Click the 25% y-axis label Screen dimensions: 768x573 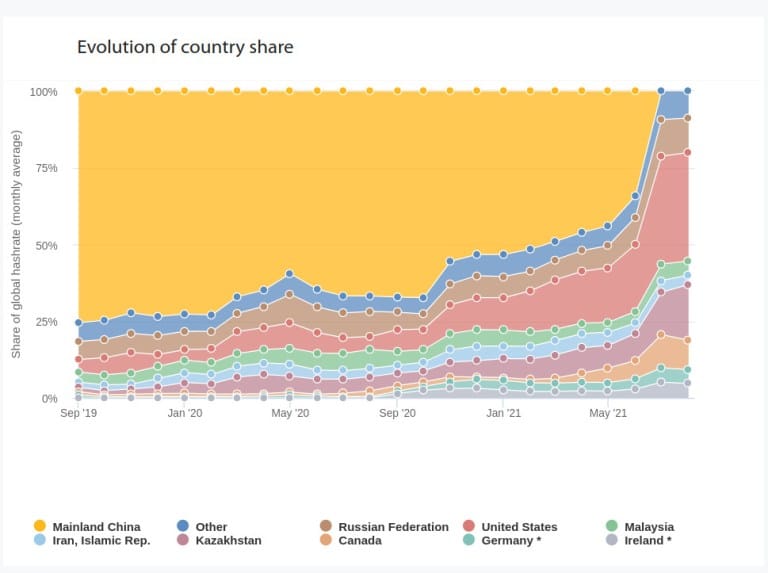pos(47,322)
